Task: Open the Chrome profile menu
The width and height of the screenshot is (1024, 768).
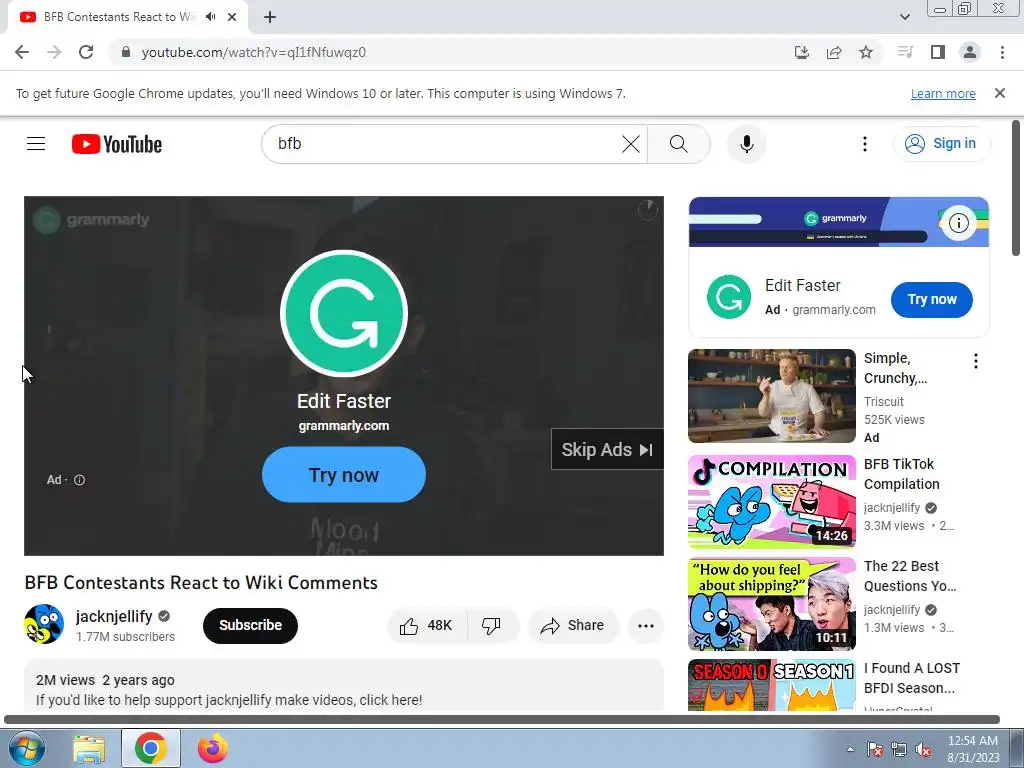Action: tap(970, 52)
